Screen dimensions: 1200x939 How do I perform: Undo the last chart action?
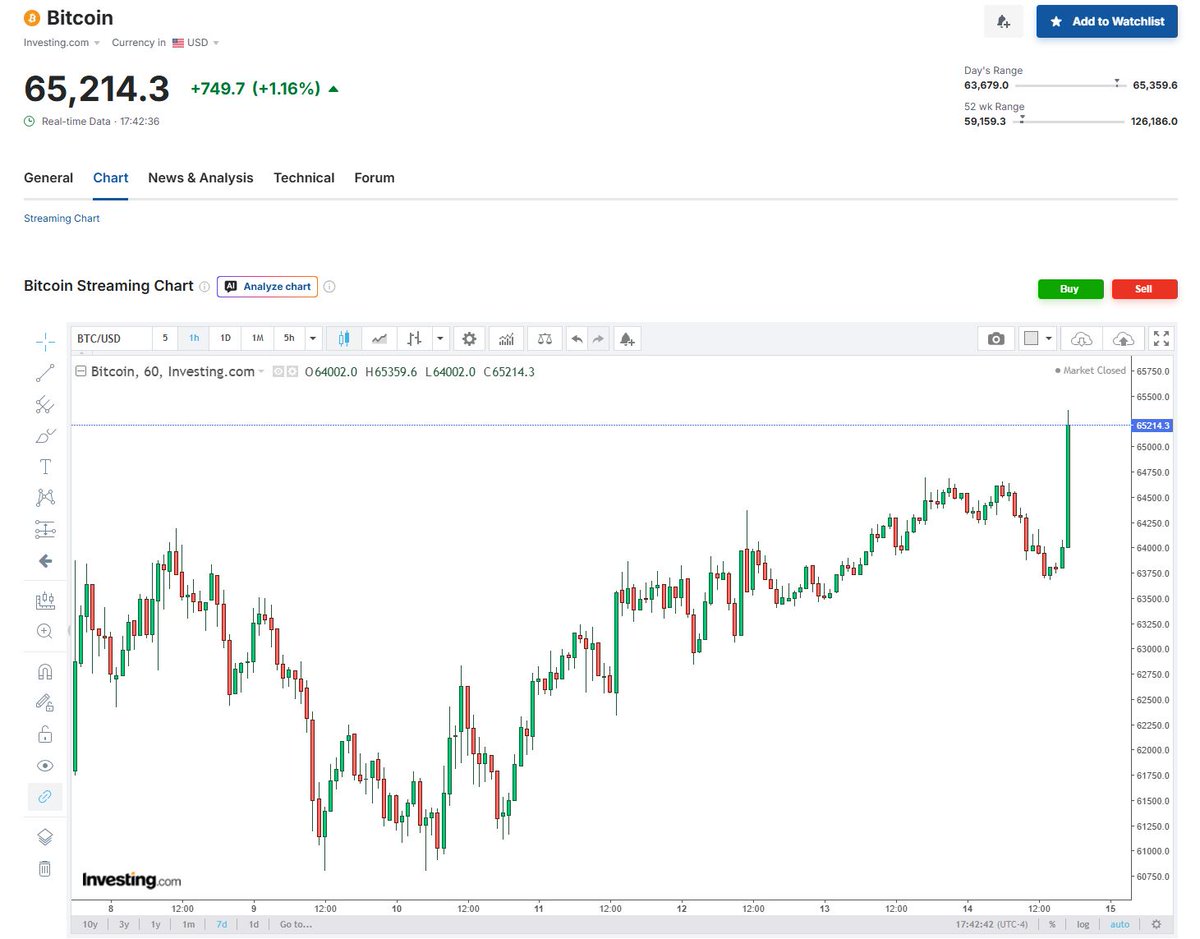click(577, 338)
